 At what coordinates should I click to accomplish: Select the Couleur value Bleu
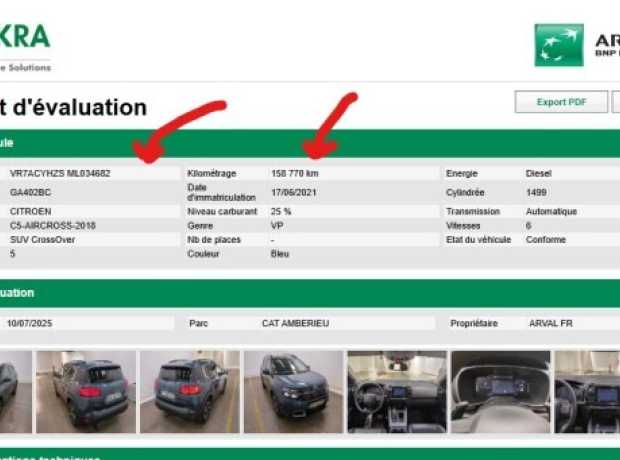[x=280, y=254]
